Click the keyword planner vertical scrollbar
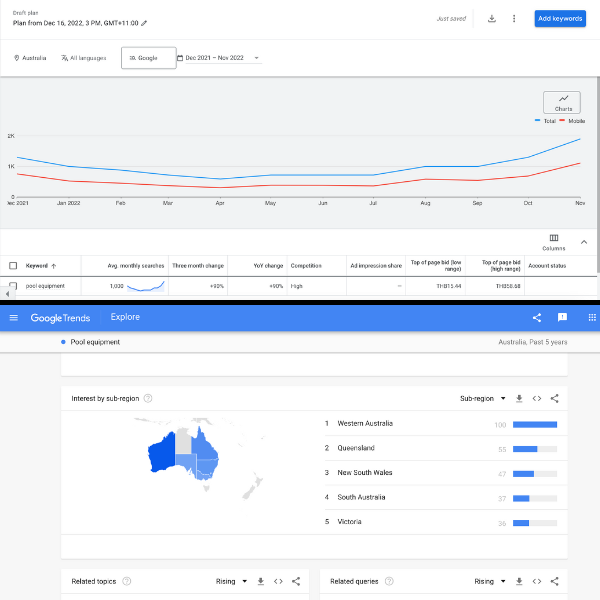The width and height of the screenshot is (600, 600). tap(598, 174)
